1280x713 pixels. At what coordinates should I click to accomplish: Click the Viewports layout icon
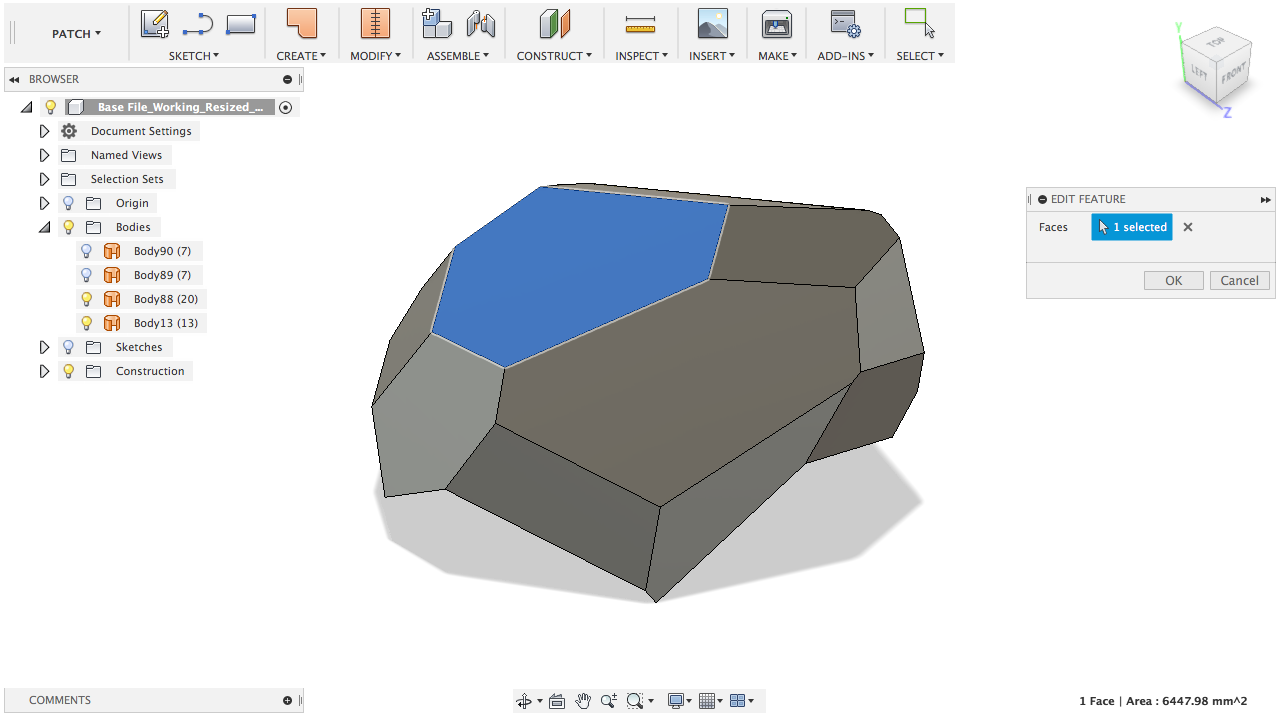(738, 701)
